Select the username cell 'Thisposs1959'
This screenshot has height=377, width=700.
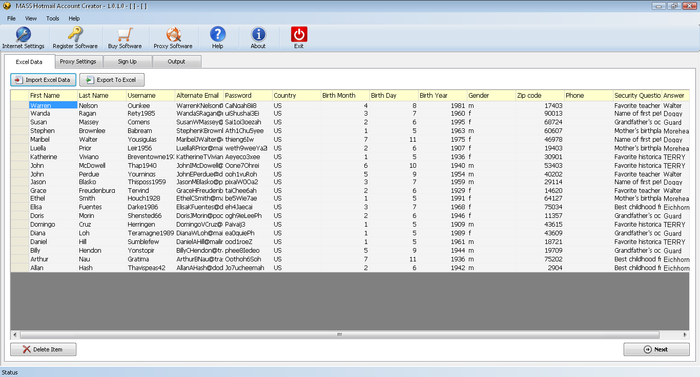coord(150,182)
